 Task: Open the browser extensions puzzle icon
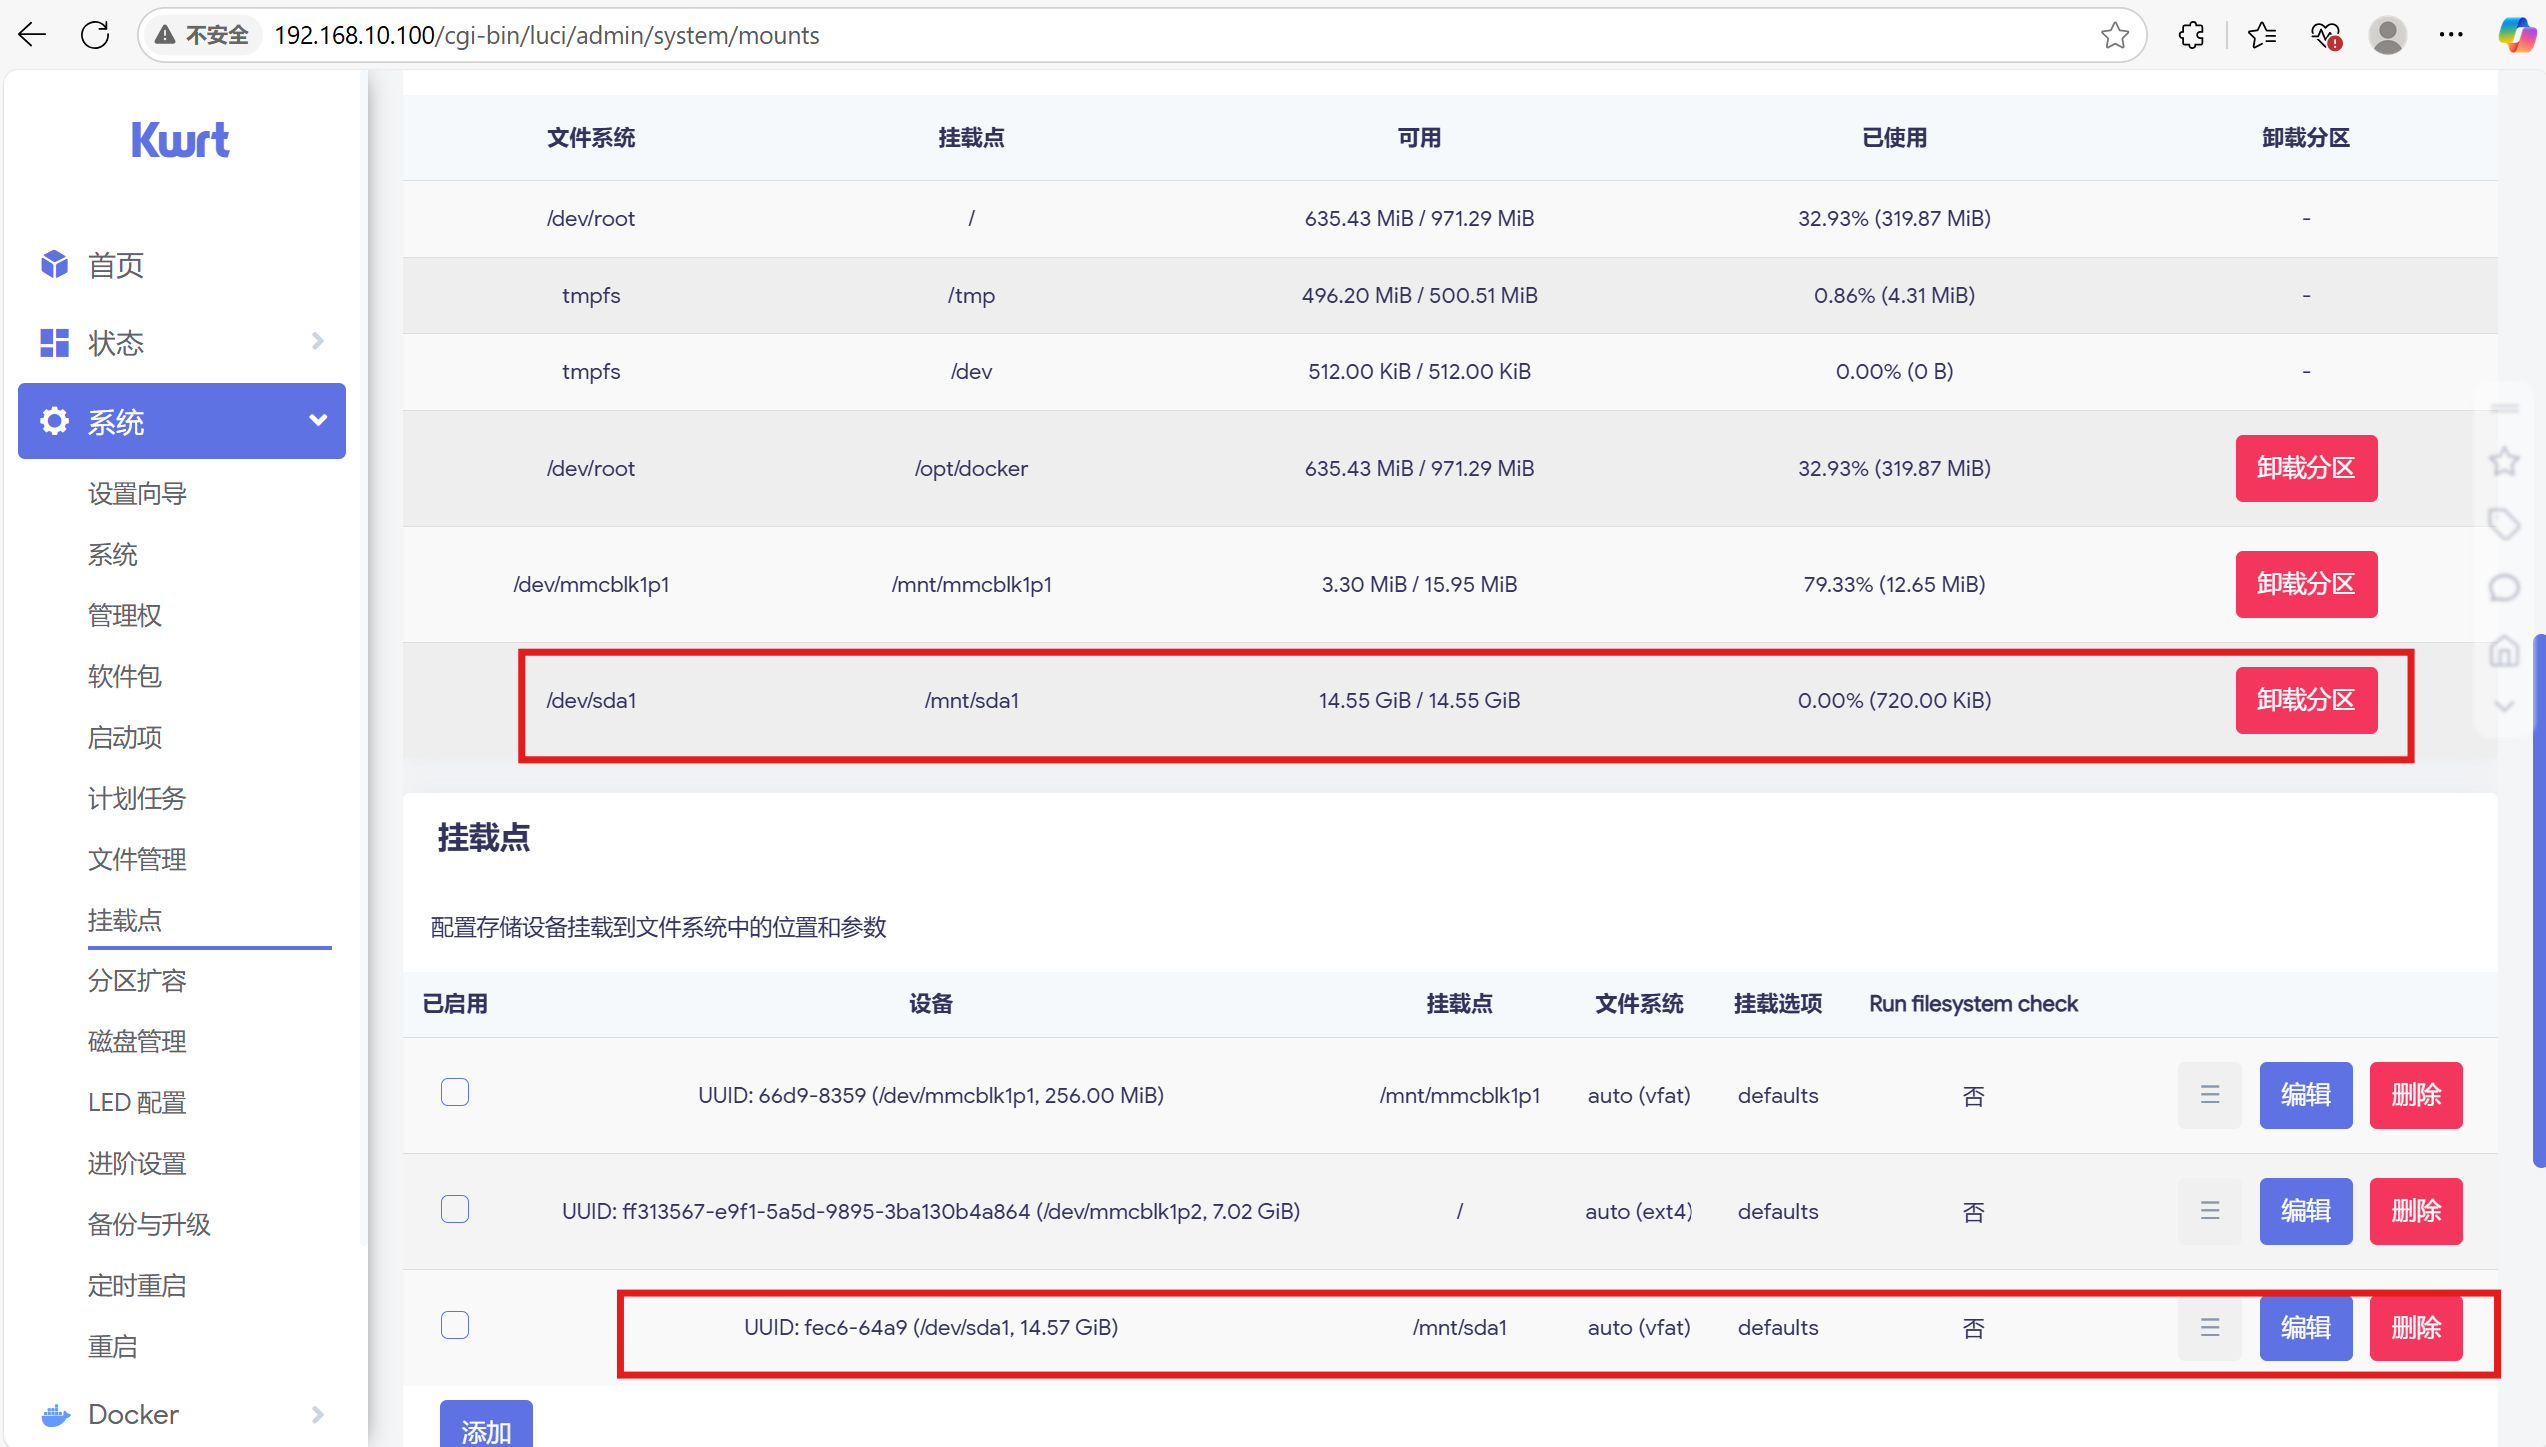tap(2191, 35)
